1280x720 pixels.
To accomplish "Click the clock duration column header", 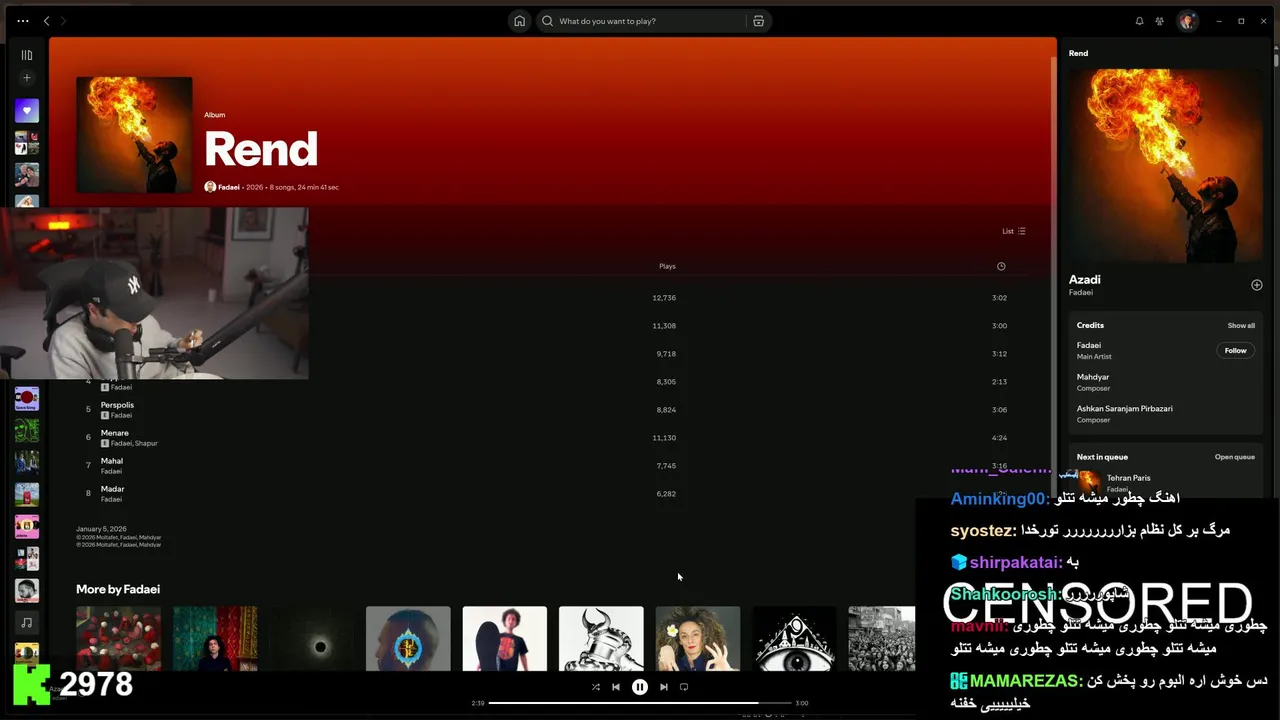I will click(x=1001, y=266).
